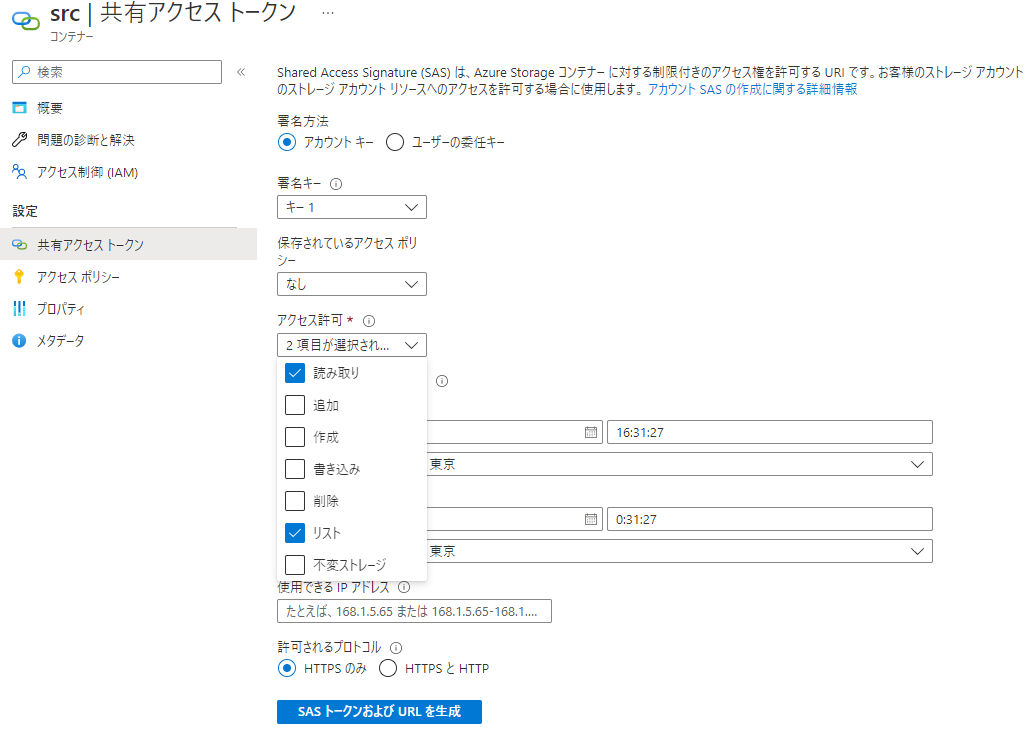Check the 削除 permission checkbox

295,501
